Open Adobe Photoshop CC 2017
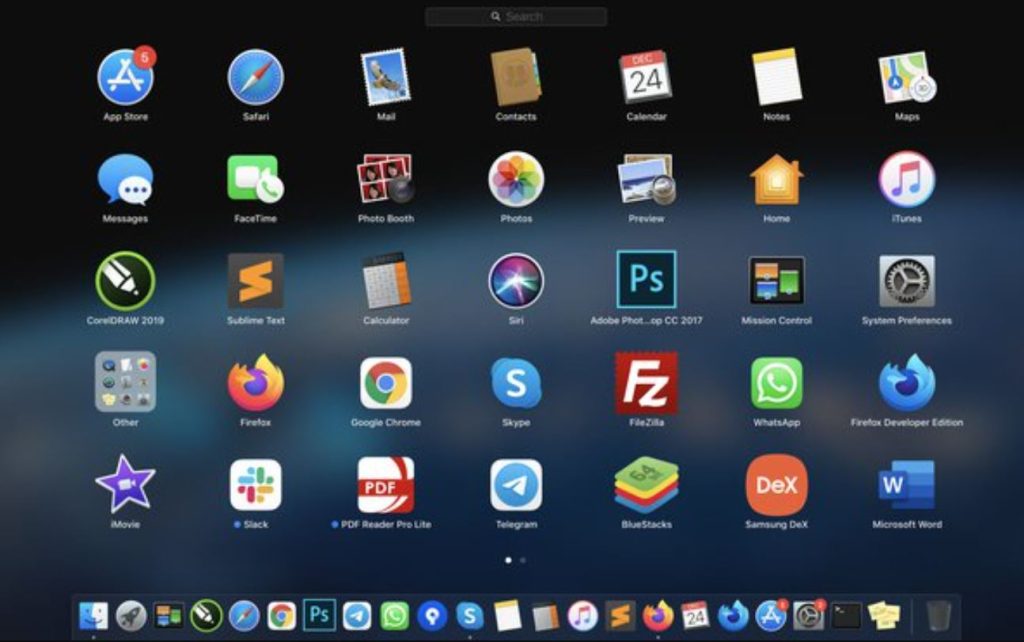 click(646, 287)
